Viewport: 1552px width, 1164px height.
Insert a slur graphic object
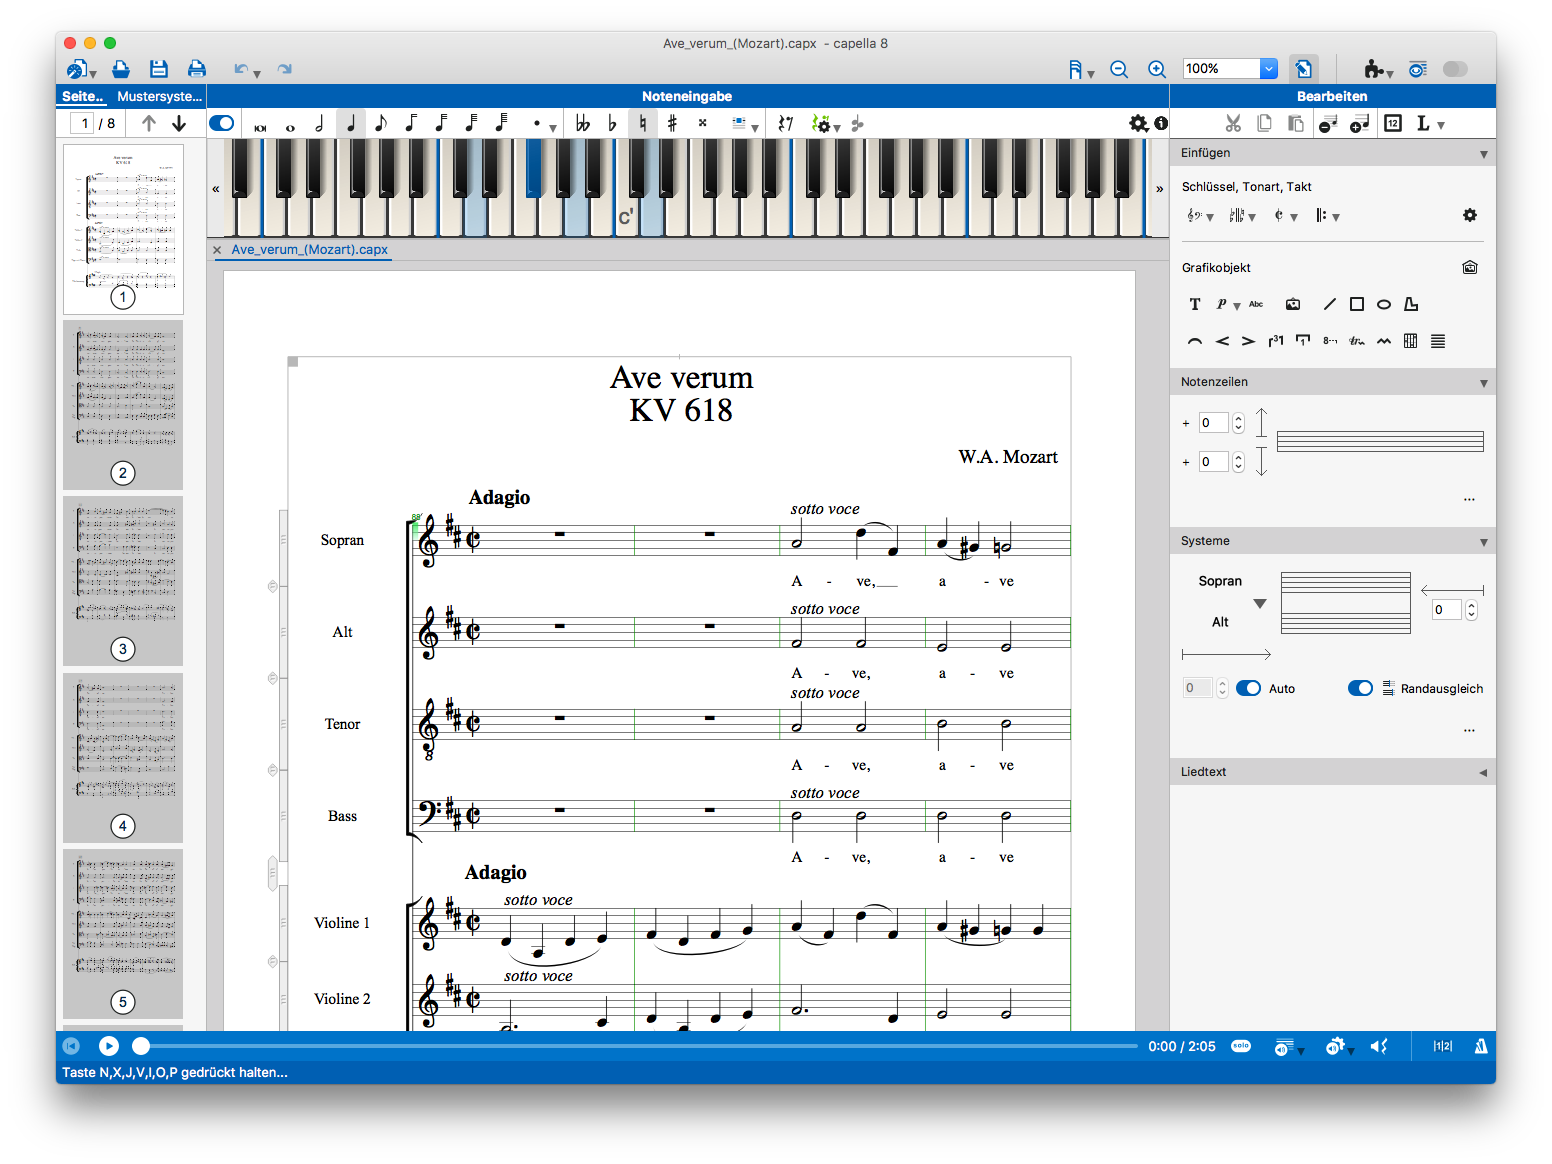[1195, 341]
